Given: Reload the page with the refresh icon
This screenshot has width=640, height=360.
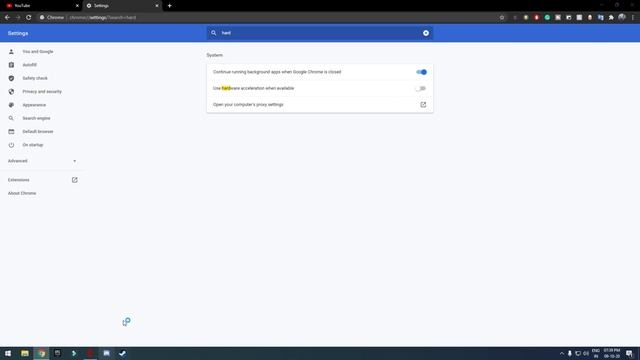Looking at the screenshot, I should (29, 18).
